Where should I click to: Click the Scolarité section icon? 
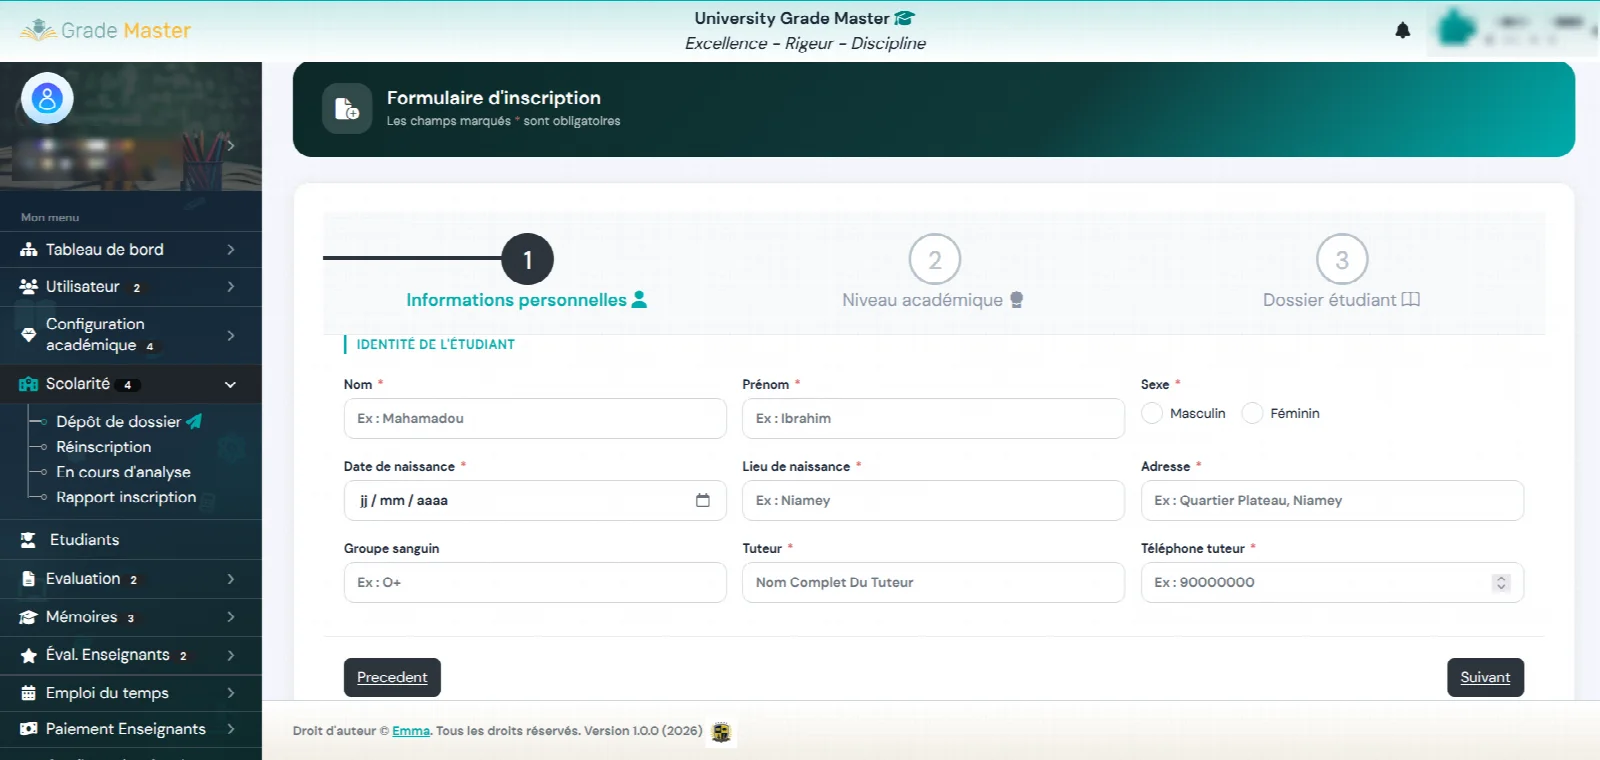tap(29, 384)
